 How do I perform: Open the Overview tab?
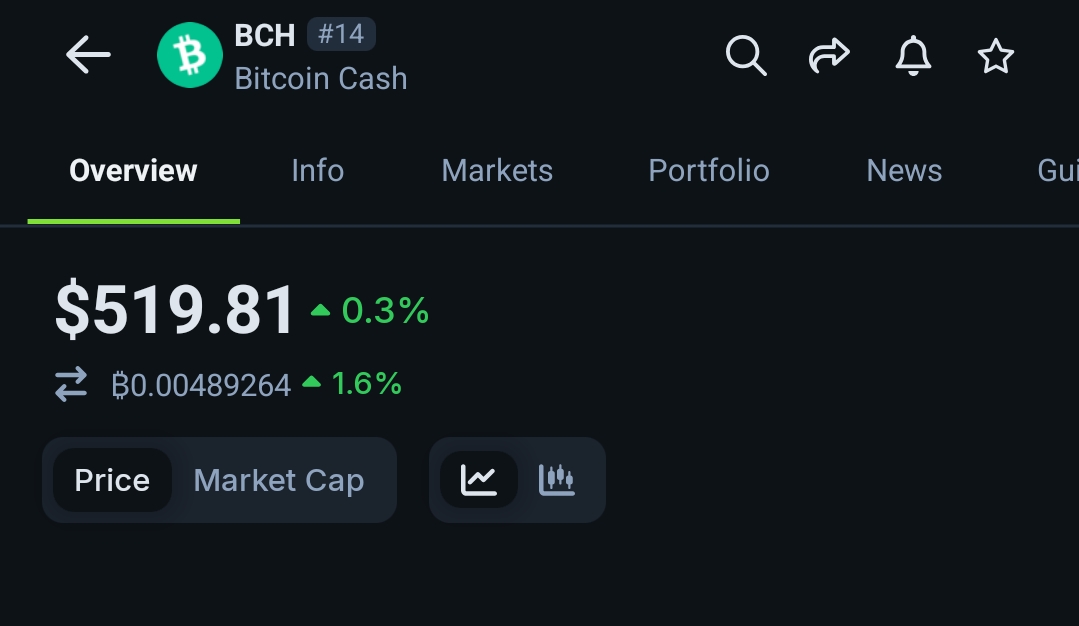pos(133,171)
